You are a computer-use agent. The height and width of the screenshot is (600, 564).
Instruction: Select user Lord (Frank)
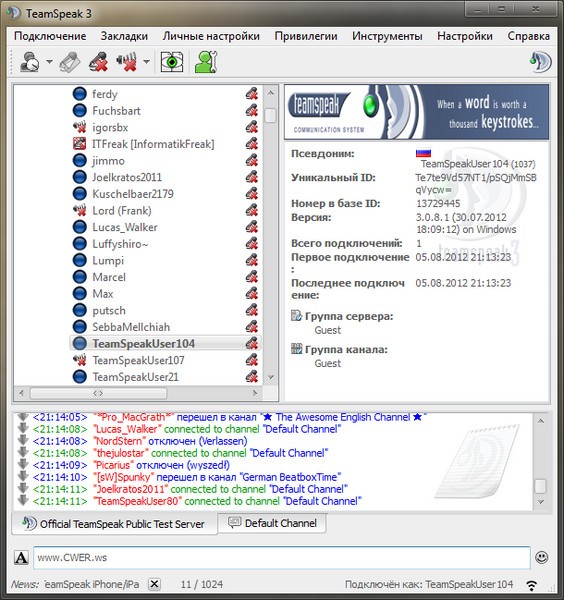122,211
